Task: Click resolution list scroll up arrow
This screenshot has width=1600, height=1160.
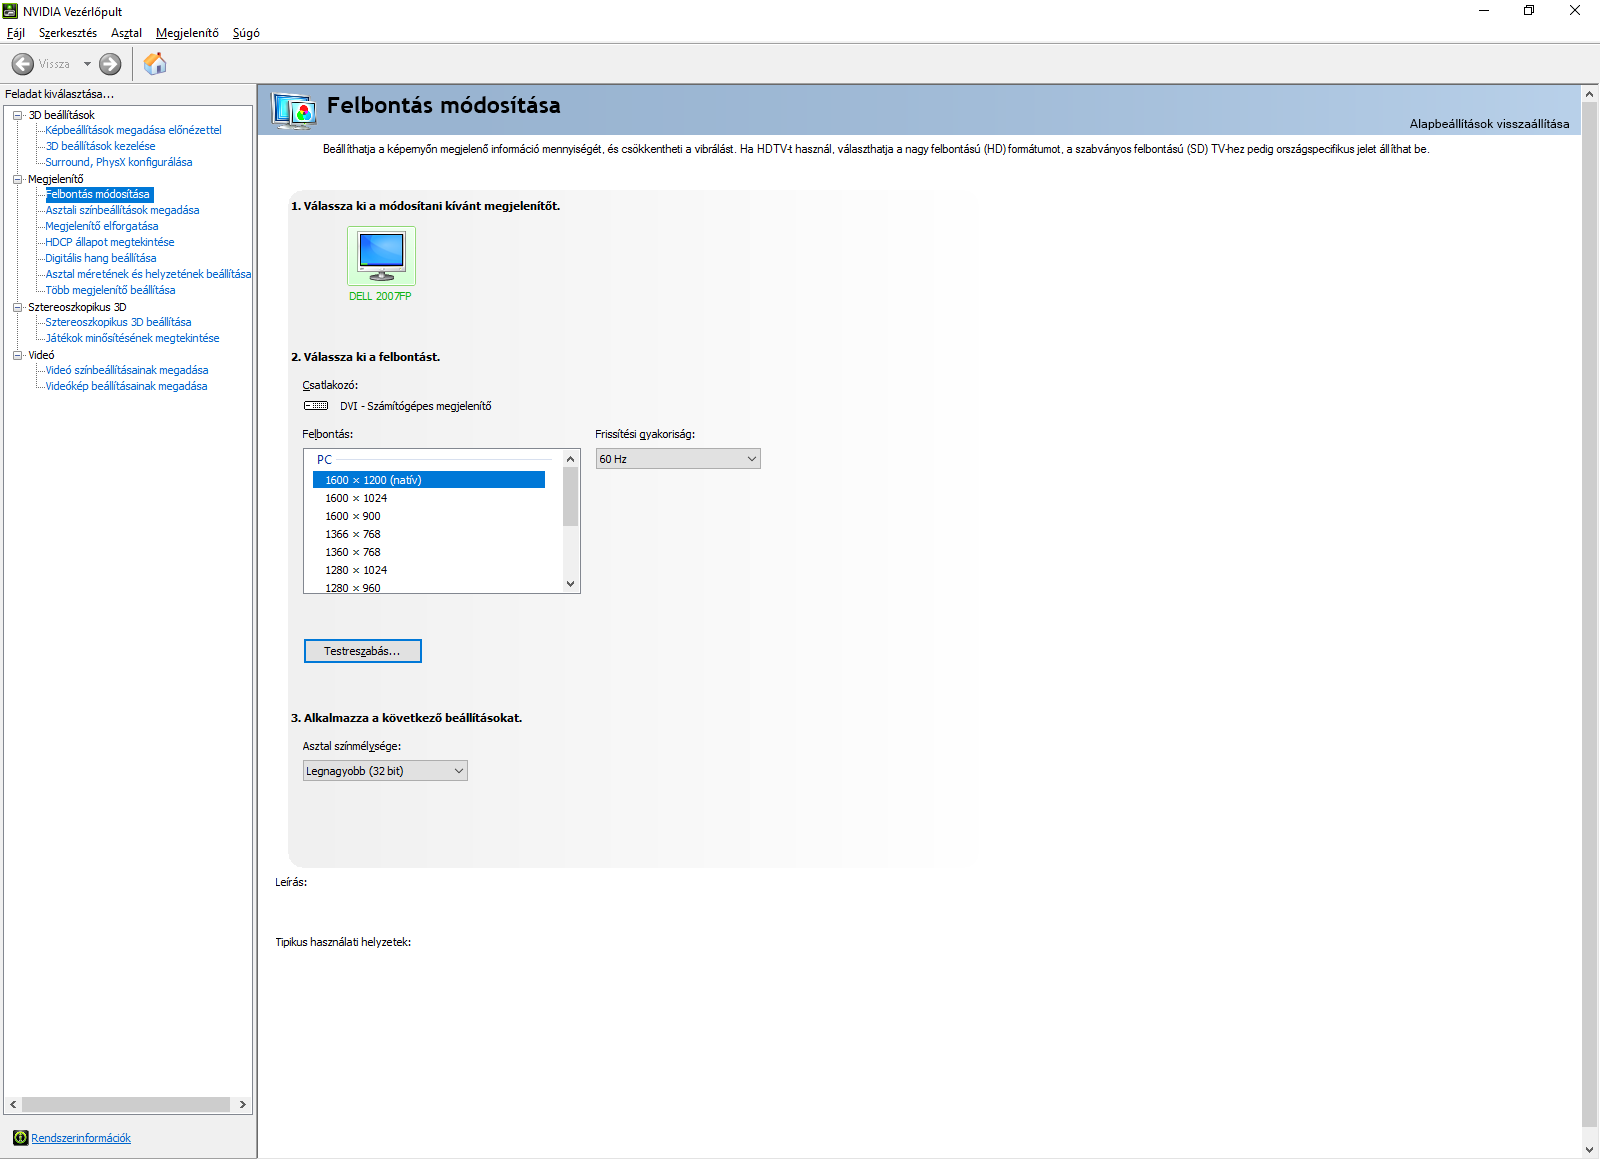Action: click(x=571, y=458)
